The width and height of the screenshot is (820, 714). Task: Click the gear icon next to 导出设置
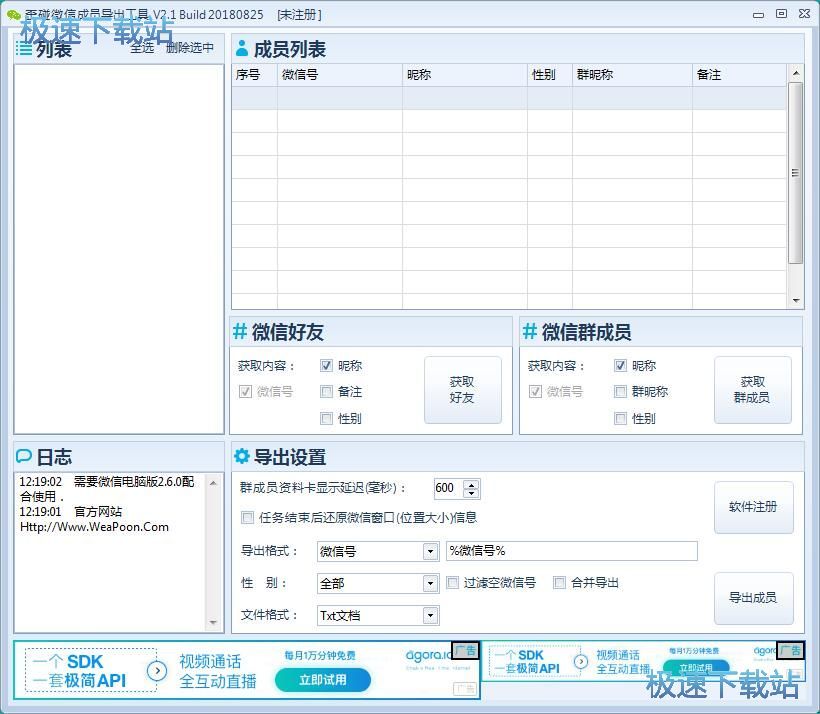click(x=242, y=456)
